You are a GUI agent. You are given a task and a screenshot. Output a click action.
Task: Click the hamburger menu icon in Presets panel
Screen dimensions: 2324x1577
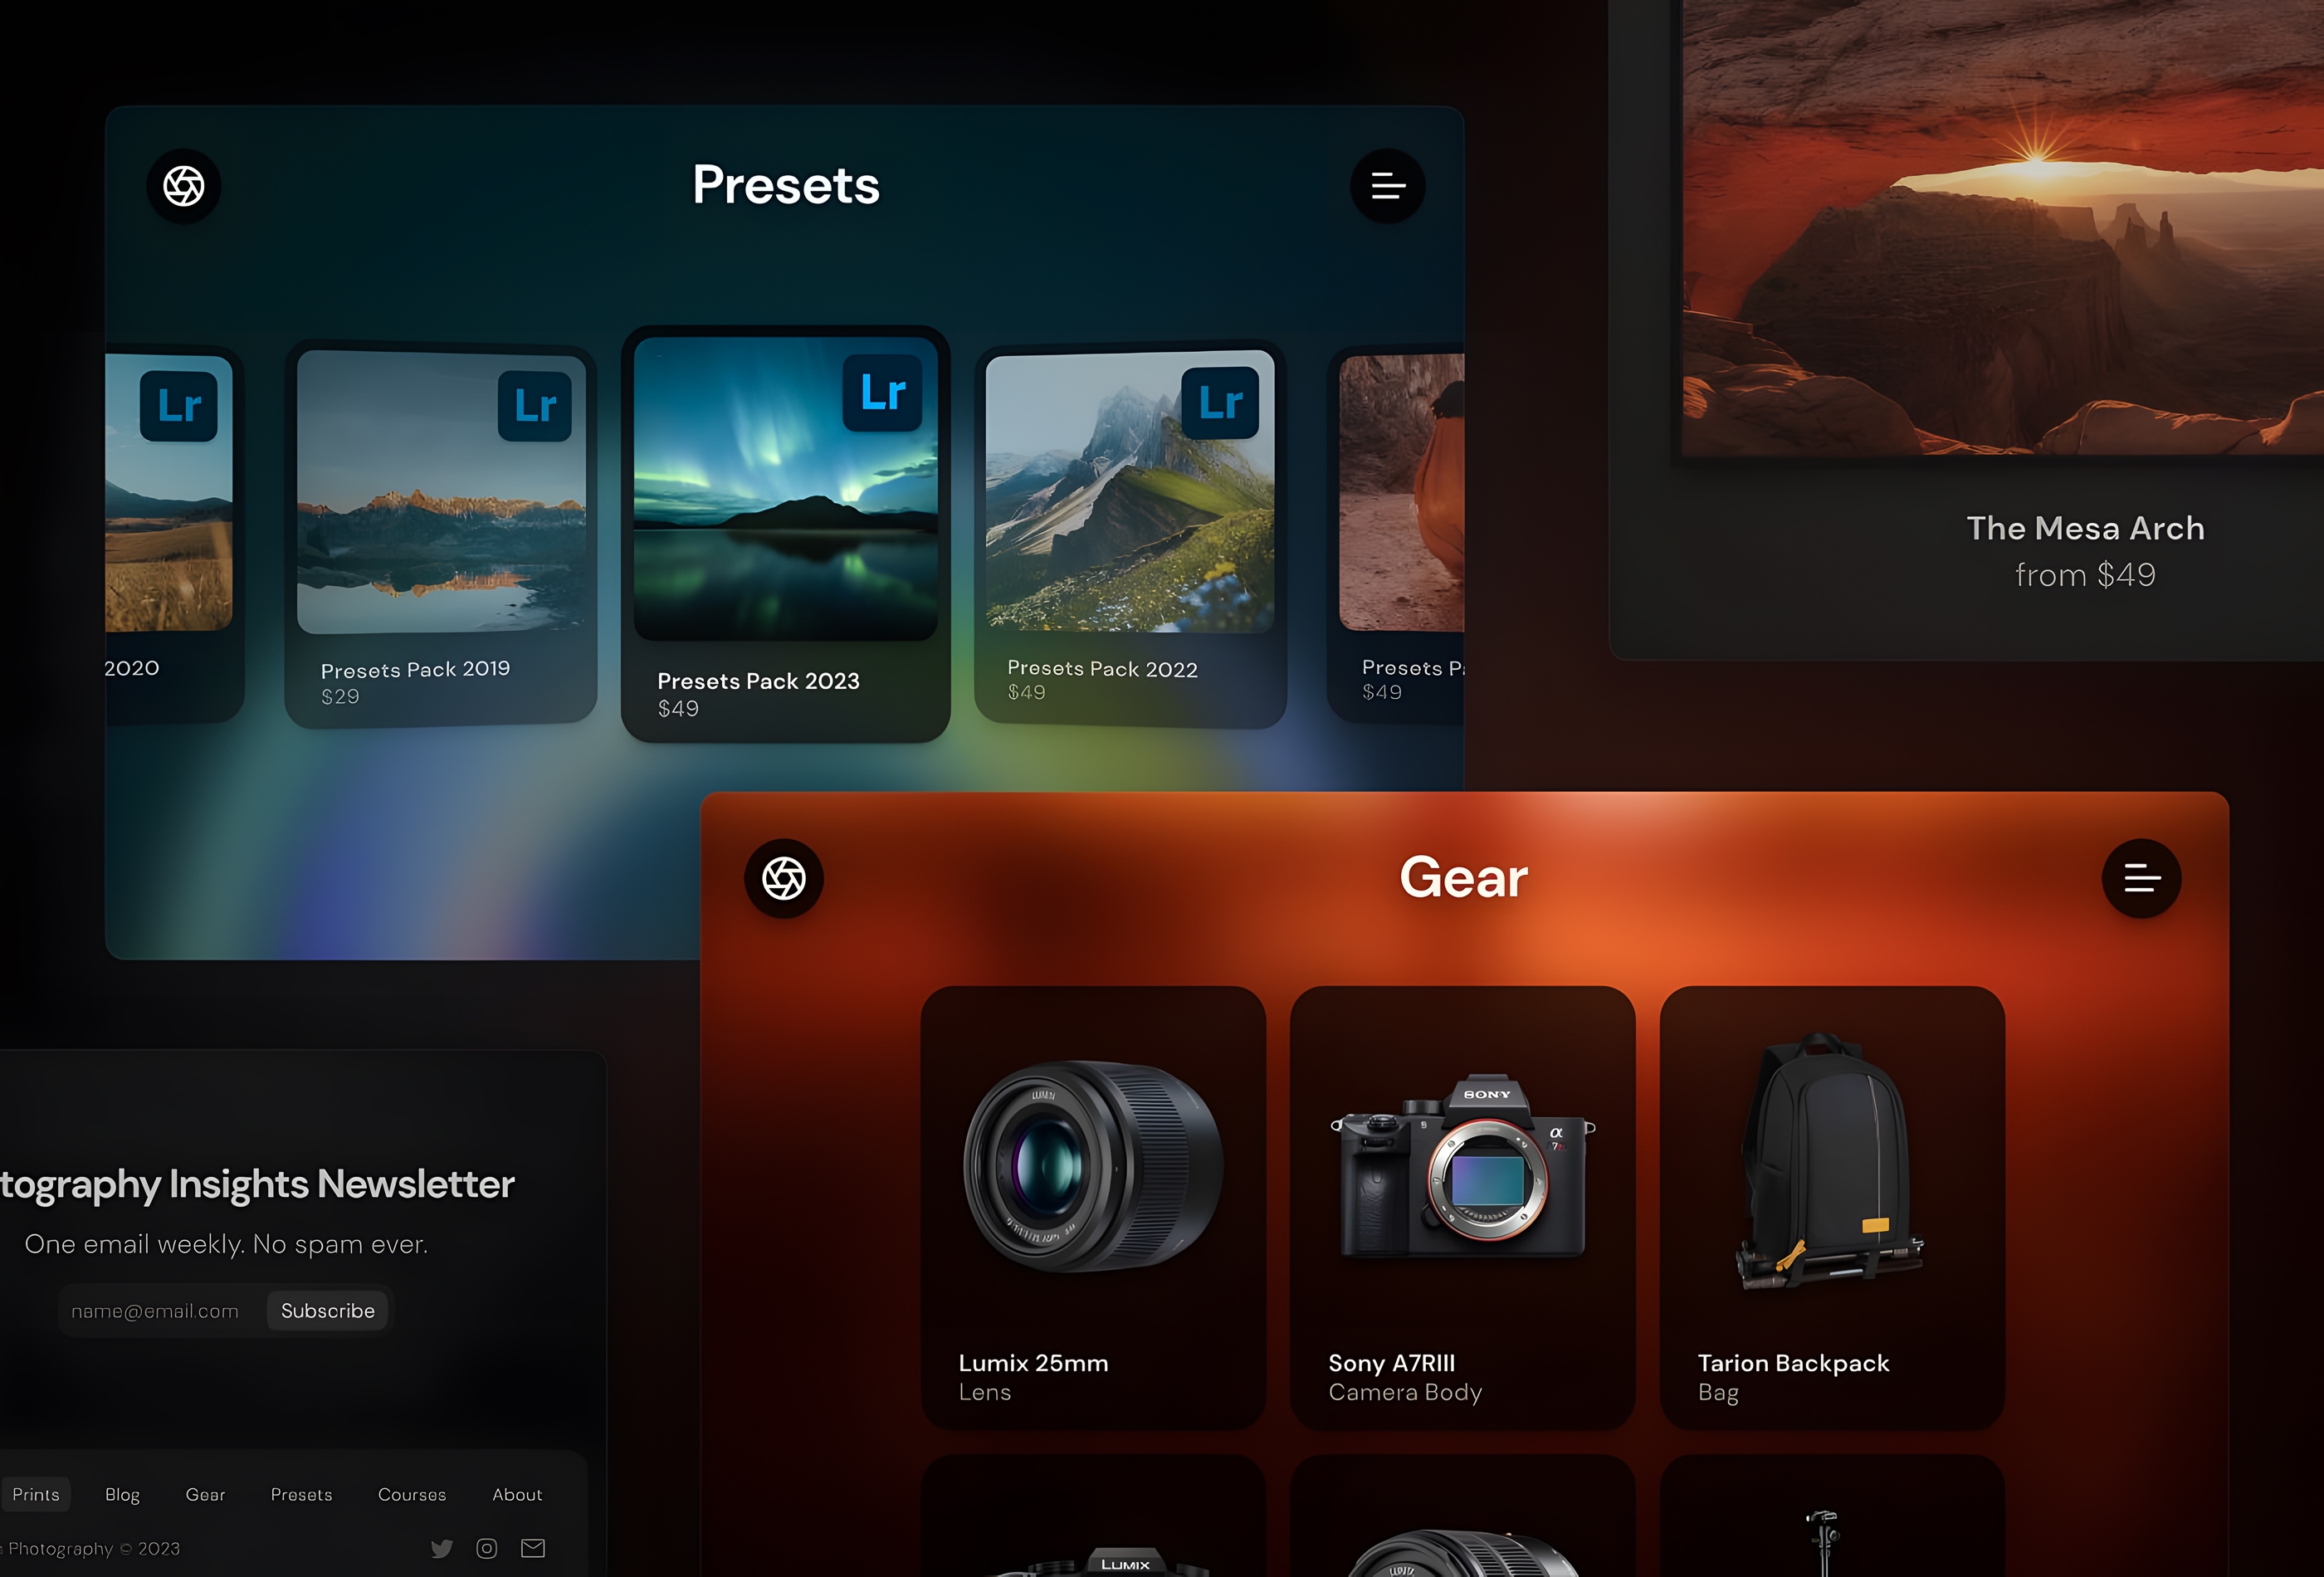(x=1388, y=185)
